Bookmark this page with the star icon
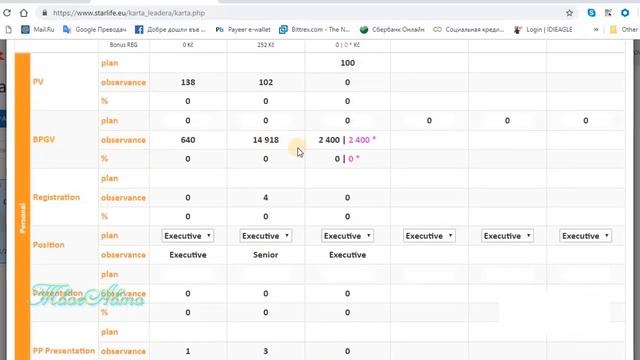The height and width of the screenshot is (360, 640). [569, 13]
